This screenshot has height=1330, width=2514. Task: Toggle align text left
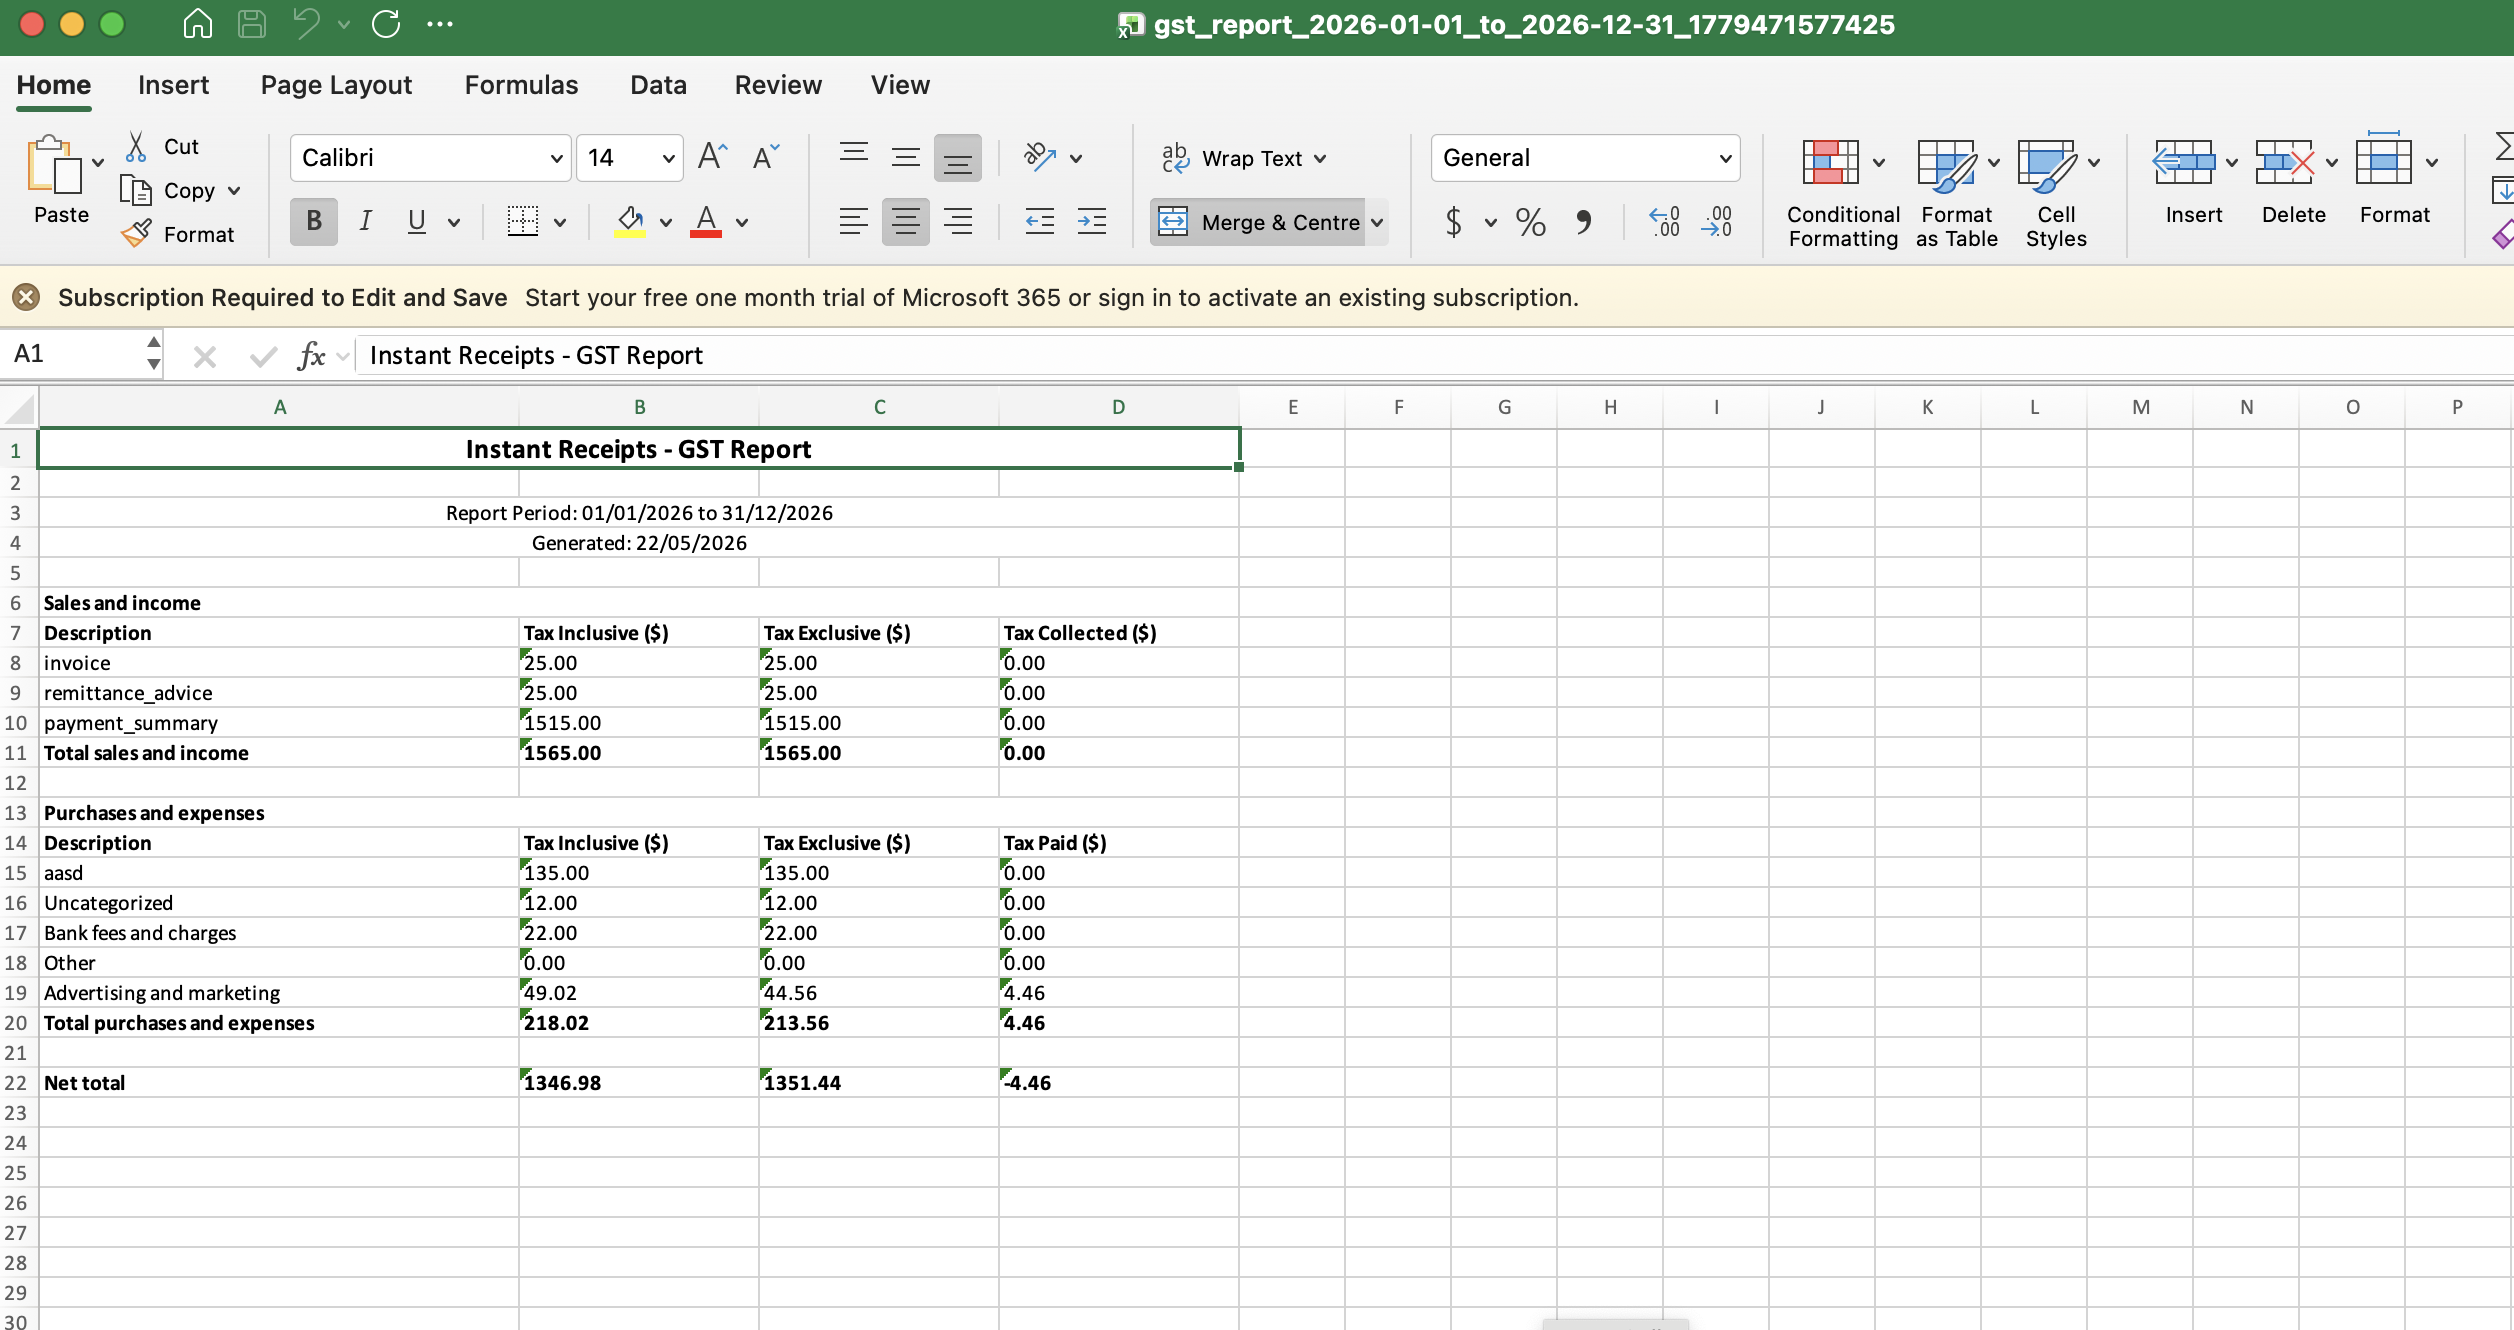[853, 221]
